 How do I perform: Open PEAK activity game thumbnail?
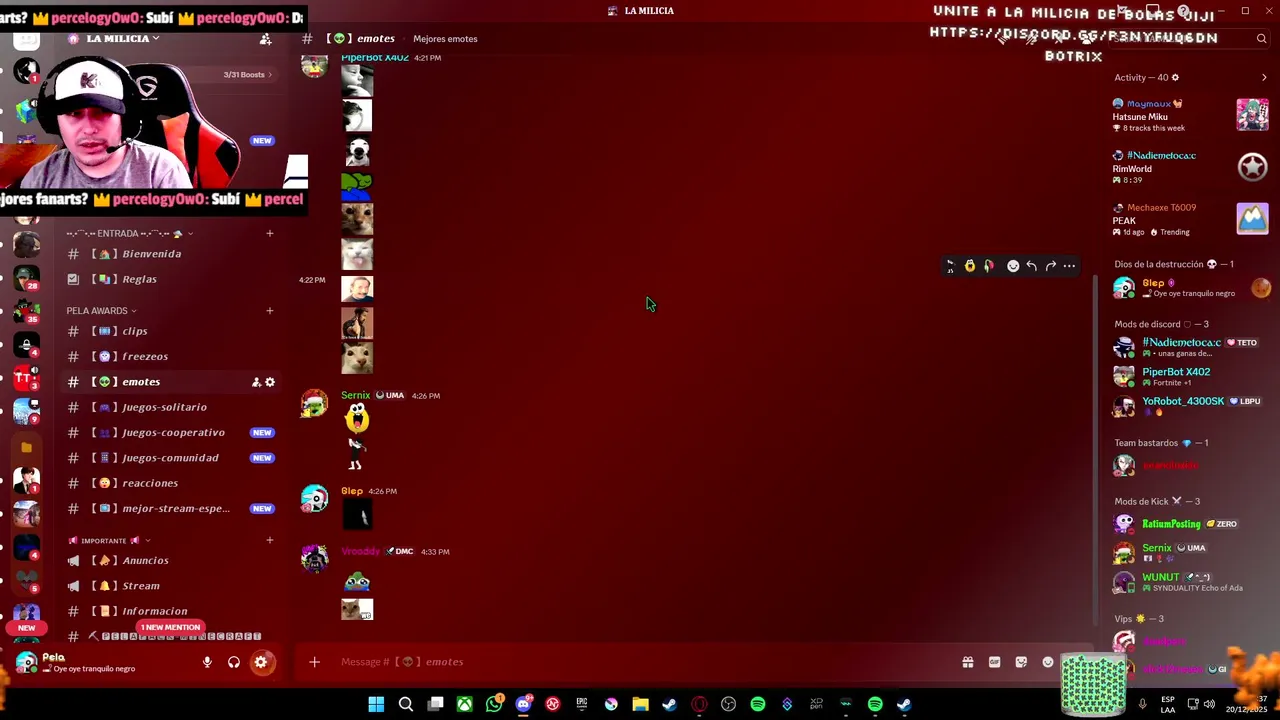point(1252,218)
